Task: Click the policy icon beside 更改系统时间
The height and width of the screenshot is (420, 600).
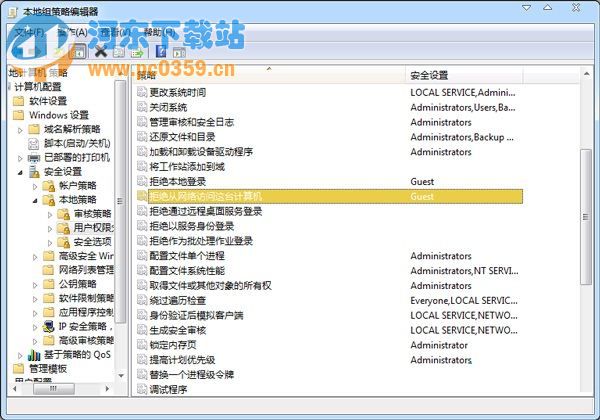Action: tap(142, 92)
